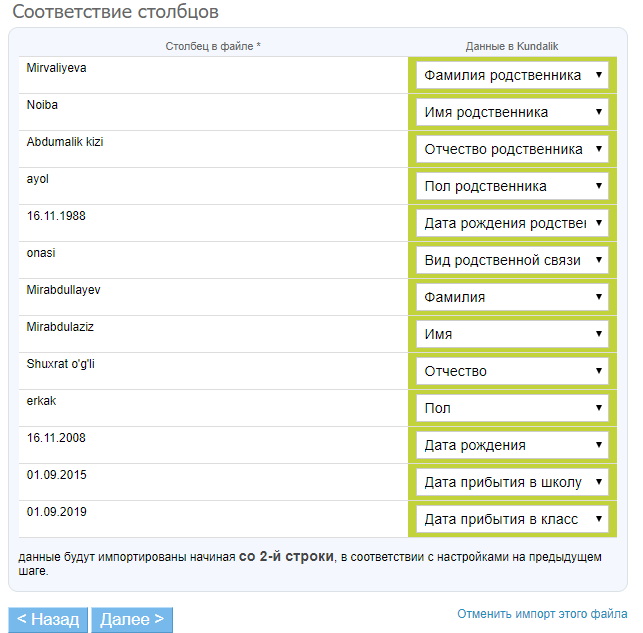Open the 'Фамилия родственника' dropdown
Viewport: 643px width, 633px height.
[512, 75]
